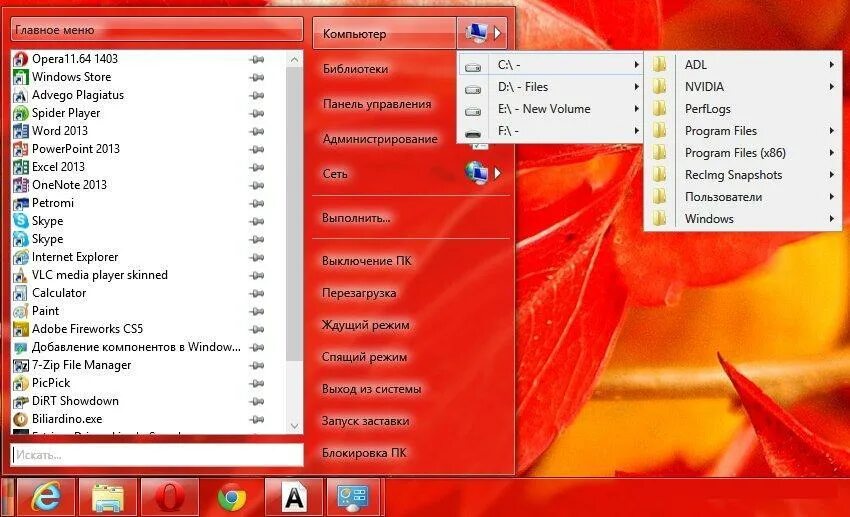This screenshot has width=850, height=517.
Task: Toggle the pin next to Word 2013
Action: coord(257,131)
